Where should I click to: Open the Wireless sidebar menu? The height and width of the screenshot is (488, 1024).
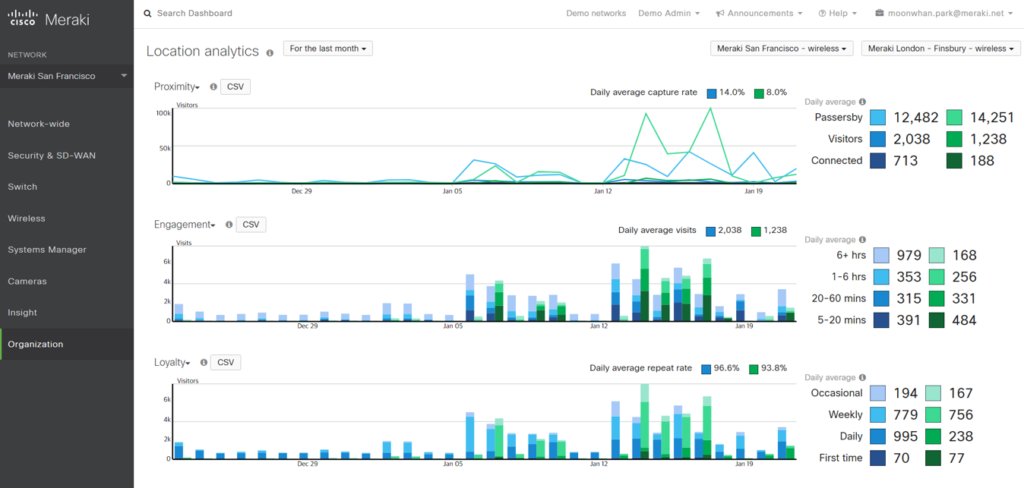click(x=26, y=218)
